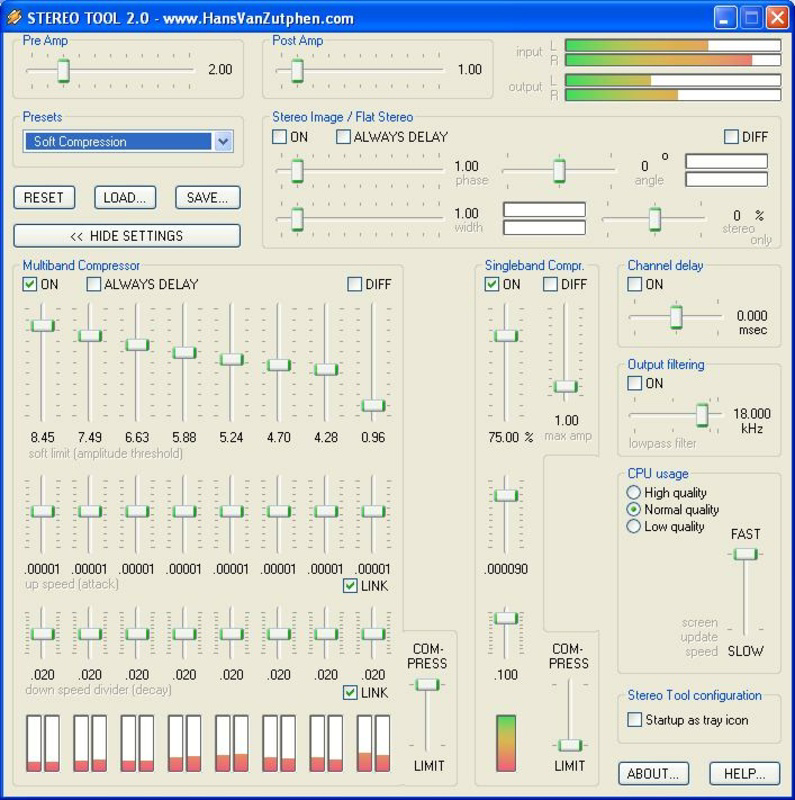This screenshot has height=800, width=795.
Task: Click the angle slider handle
Action: click(x=559, y=171)
